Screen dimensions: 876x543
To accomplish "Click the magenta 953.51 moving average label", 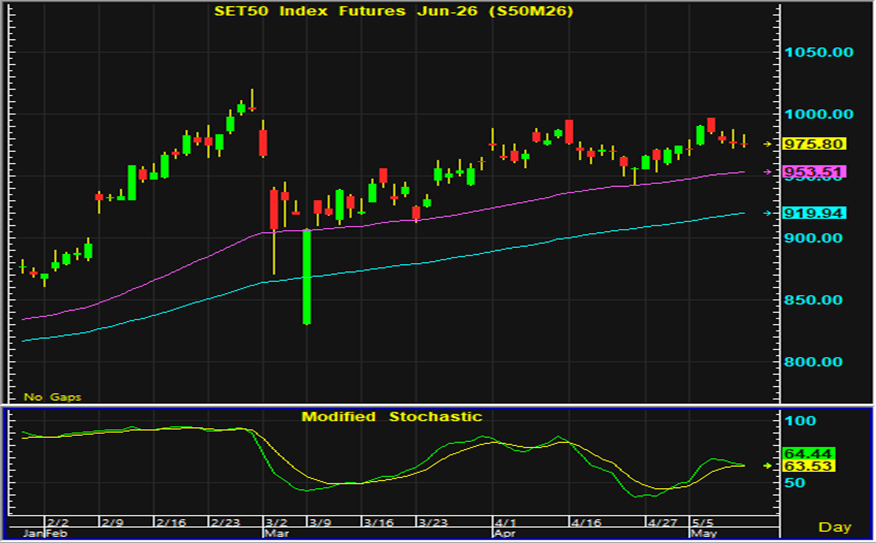I will [x=813, y=172].
